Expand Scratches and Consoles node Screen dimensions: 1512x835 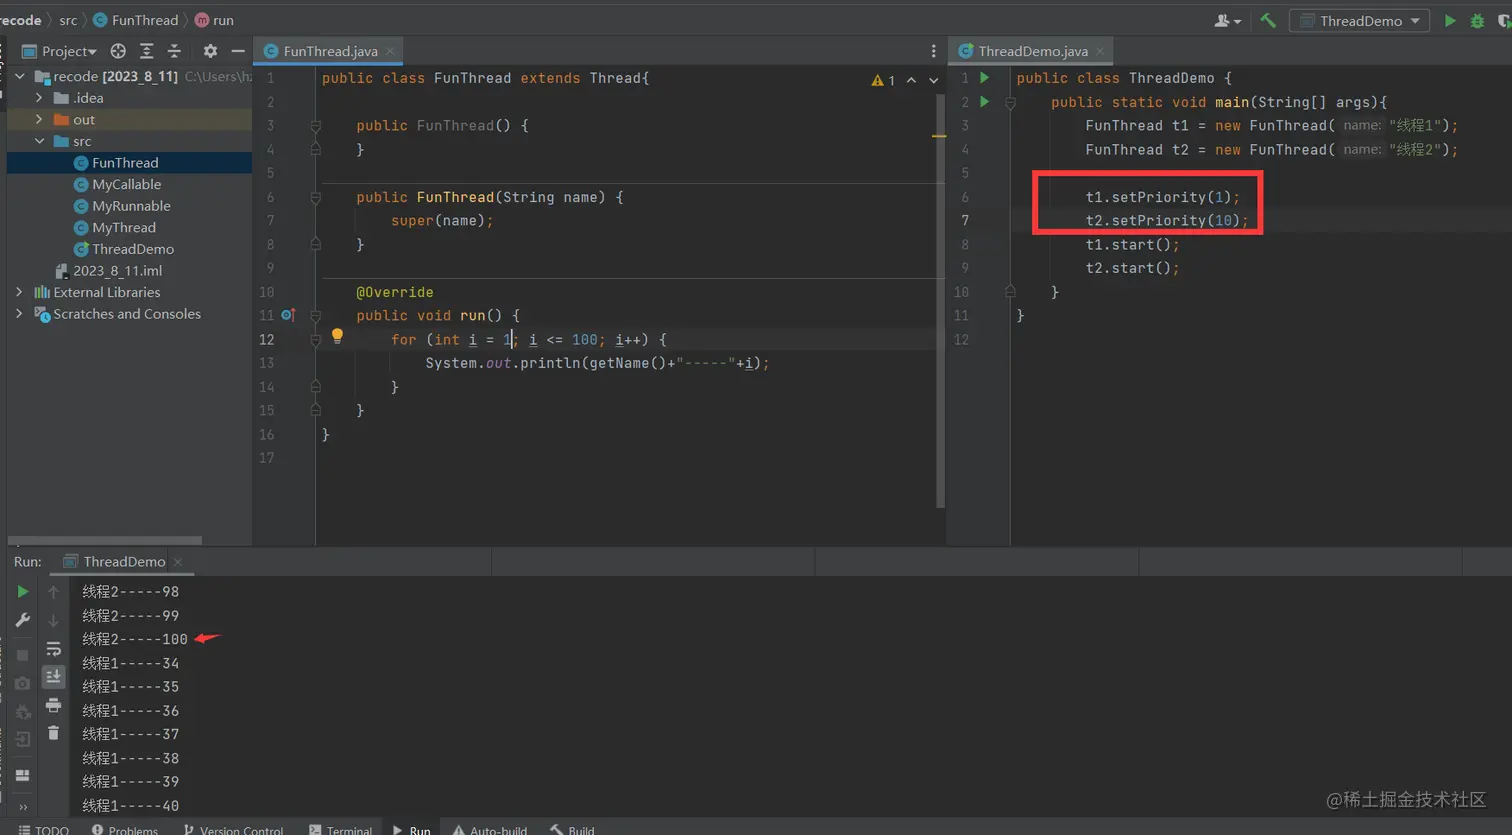19,314
